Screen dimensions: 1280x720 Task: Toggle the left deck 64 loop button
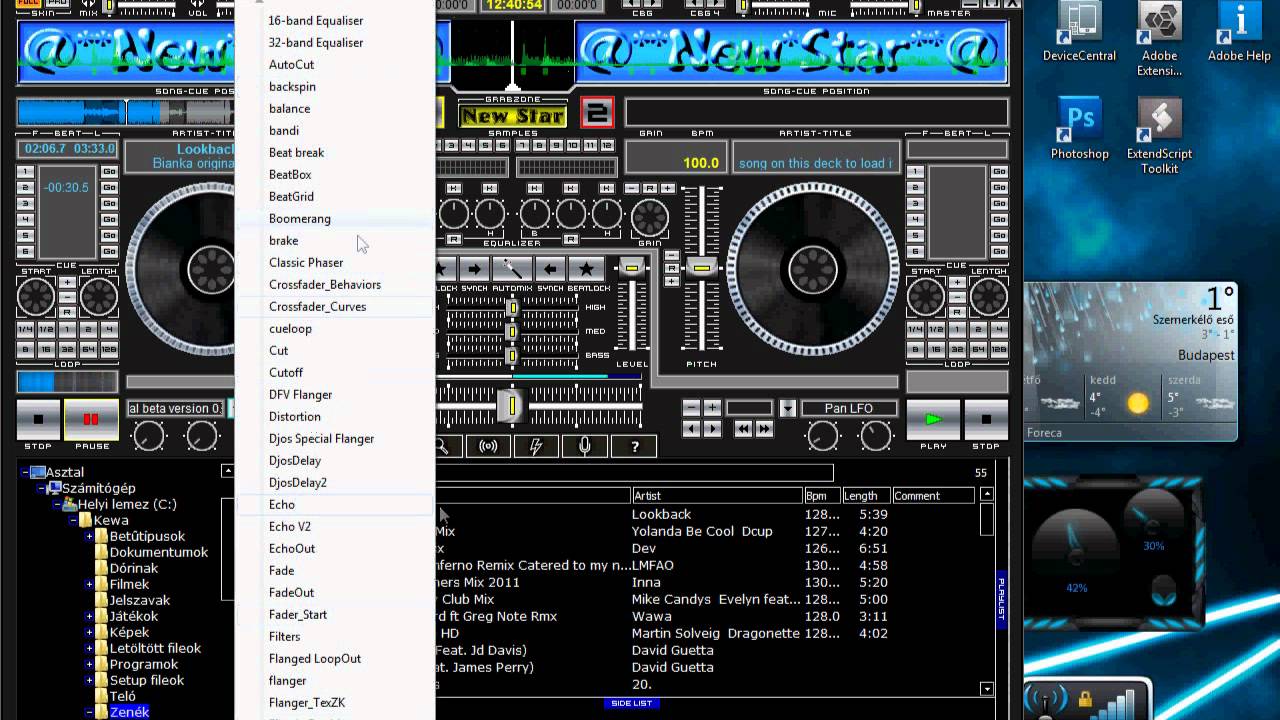tap(87, 350)
